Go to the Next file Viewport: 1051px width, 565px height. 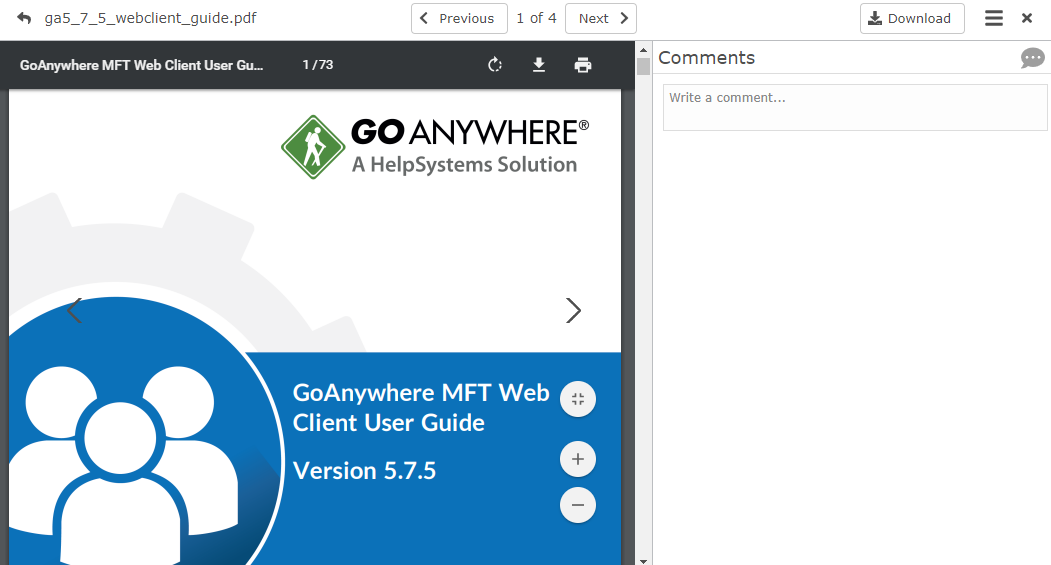point(601,18)
